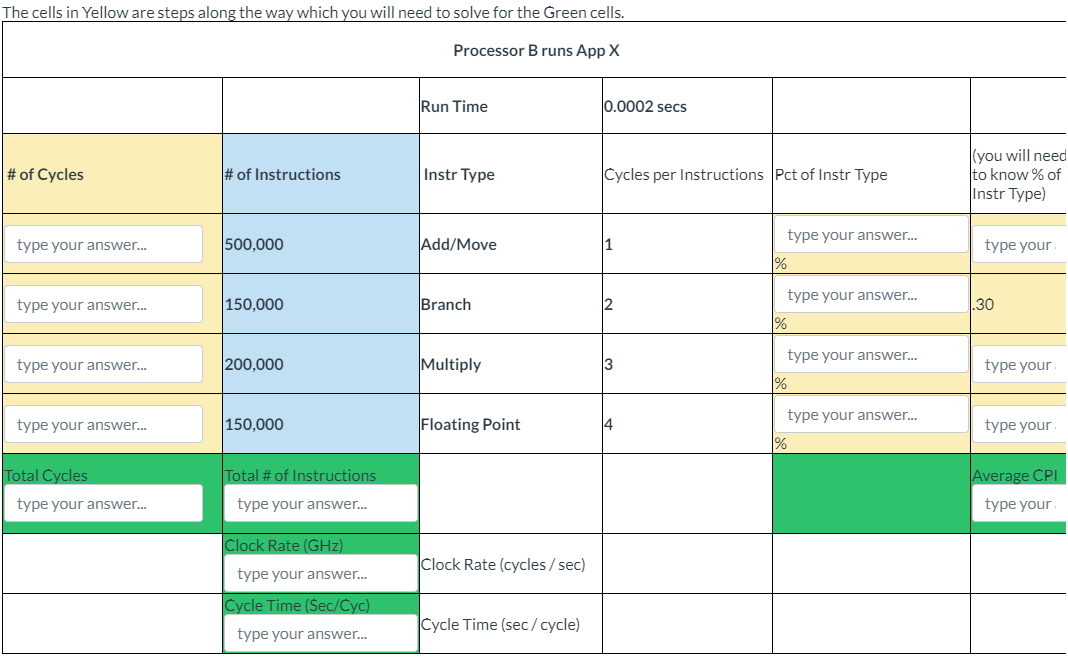Click the Branch # of Cycles input
Viewport: 1068px width, 657px height.
[104, 304]
